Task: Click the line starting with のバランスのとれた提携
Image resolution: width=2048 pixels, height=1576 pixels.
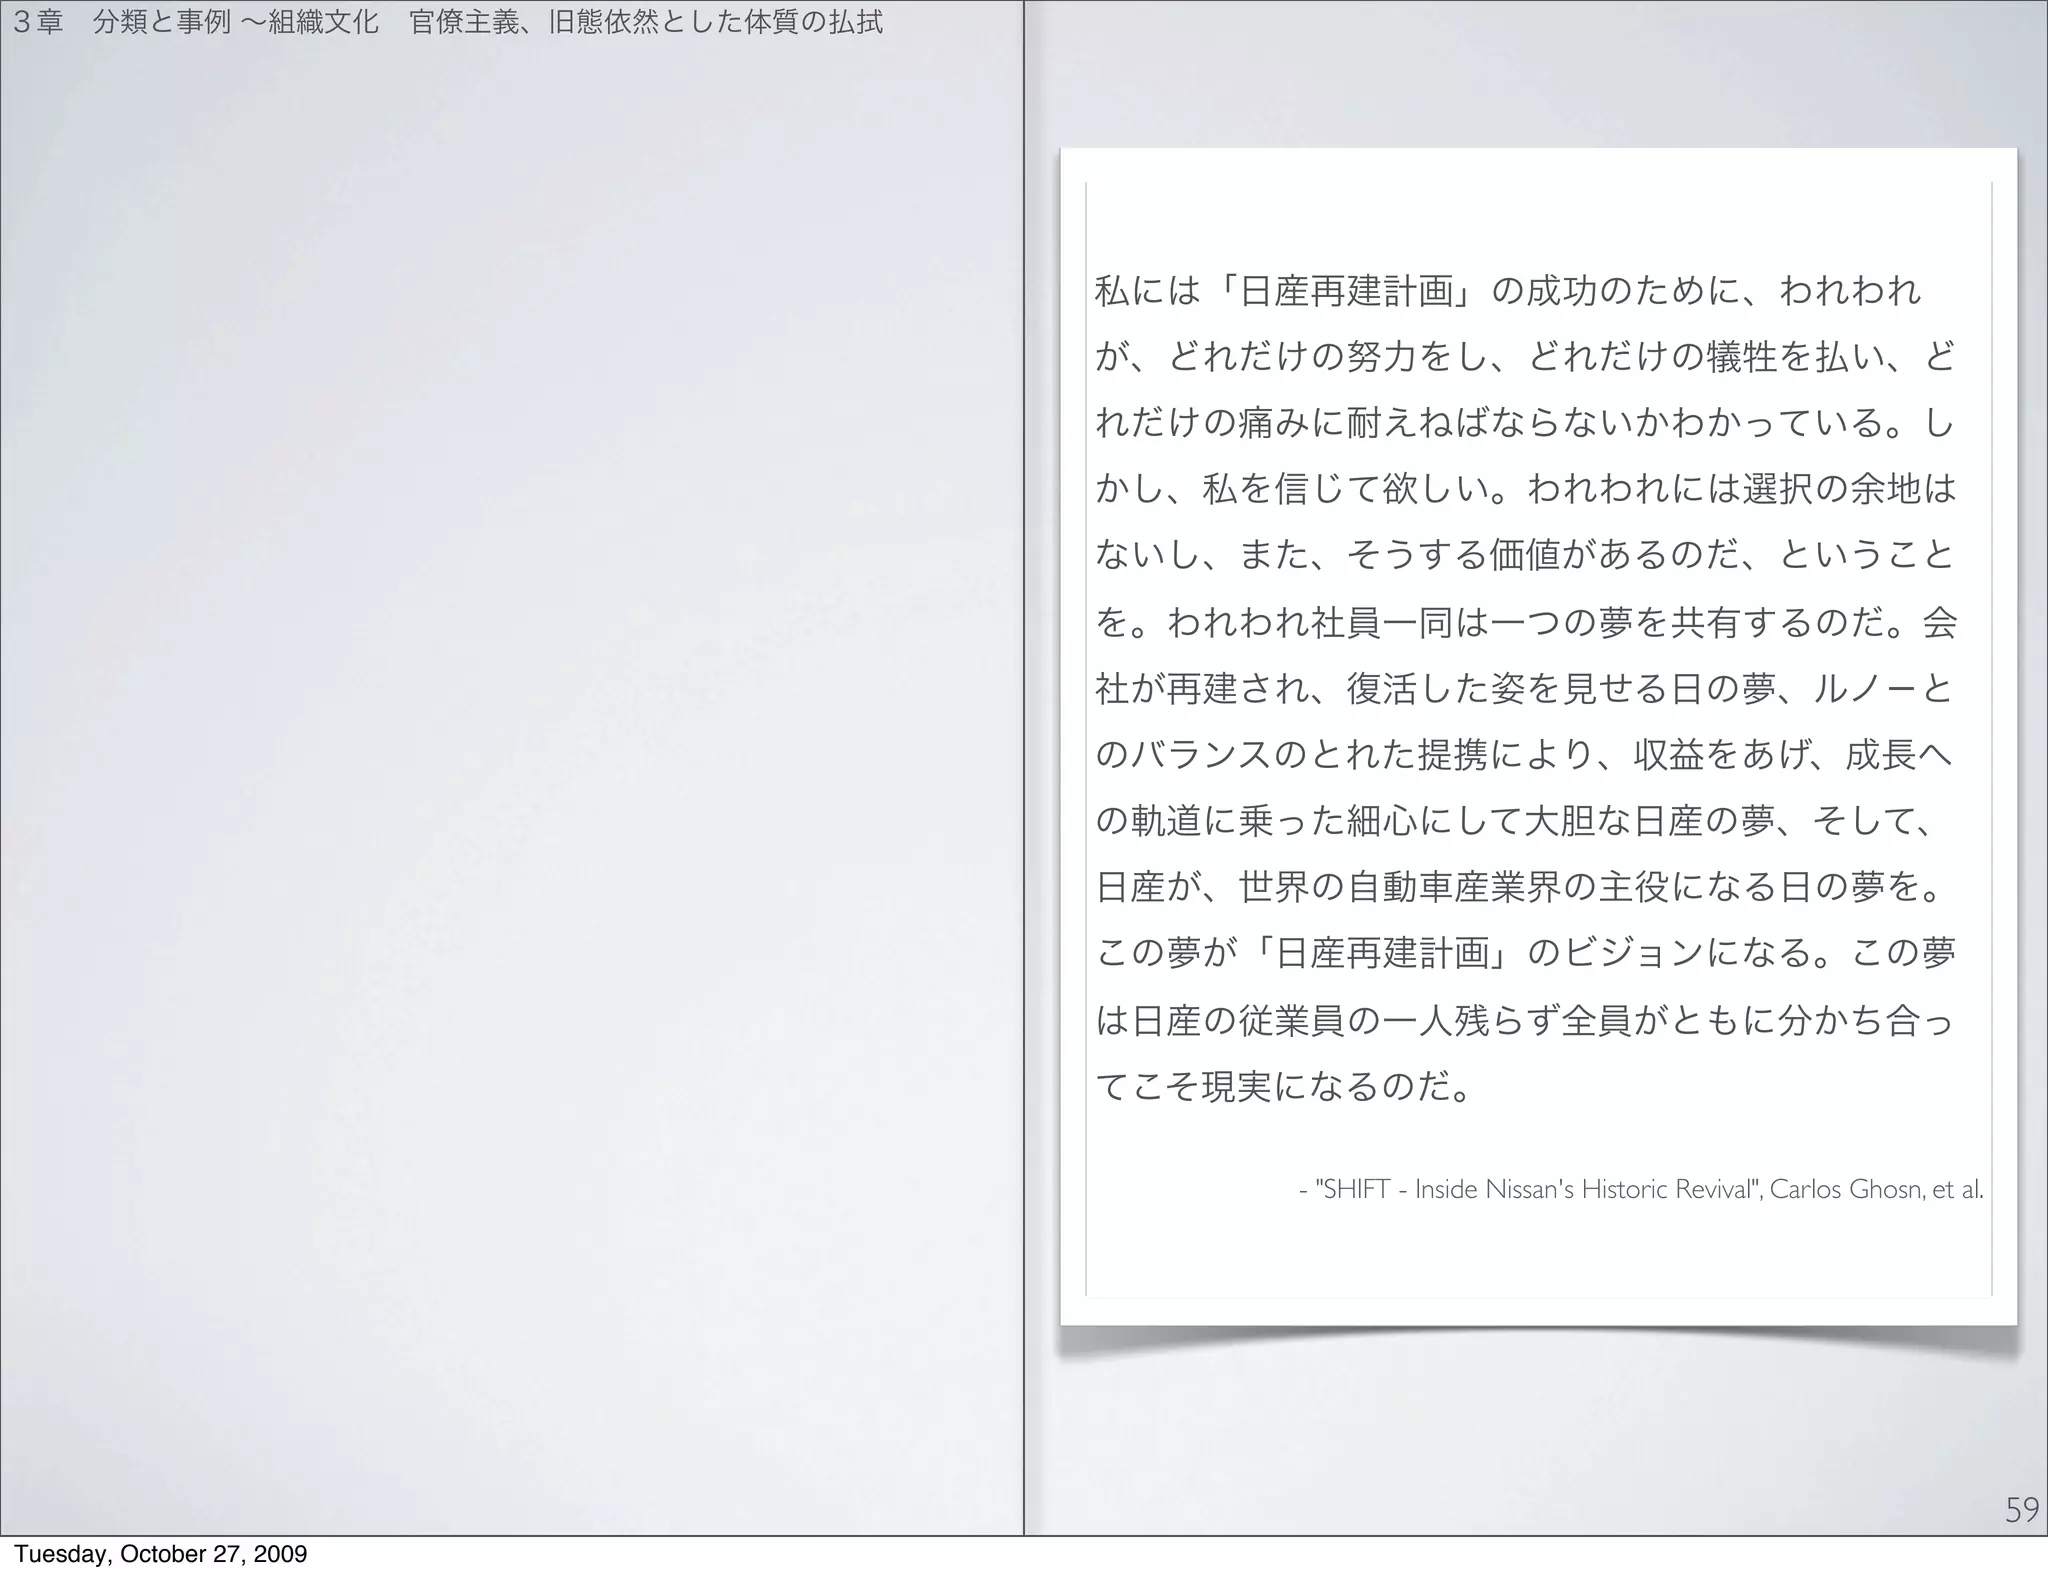Action: (x=1525, y=754)
